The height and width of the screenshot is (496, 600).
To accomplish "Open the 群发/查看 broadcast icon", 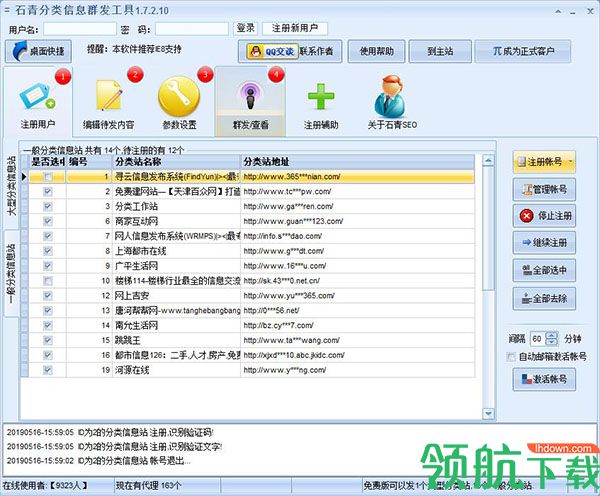I will coord(250,101).
